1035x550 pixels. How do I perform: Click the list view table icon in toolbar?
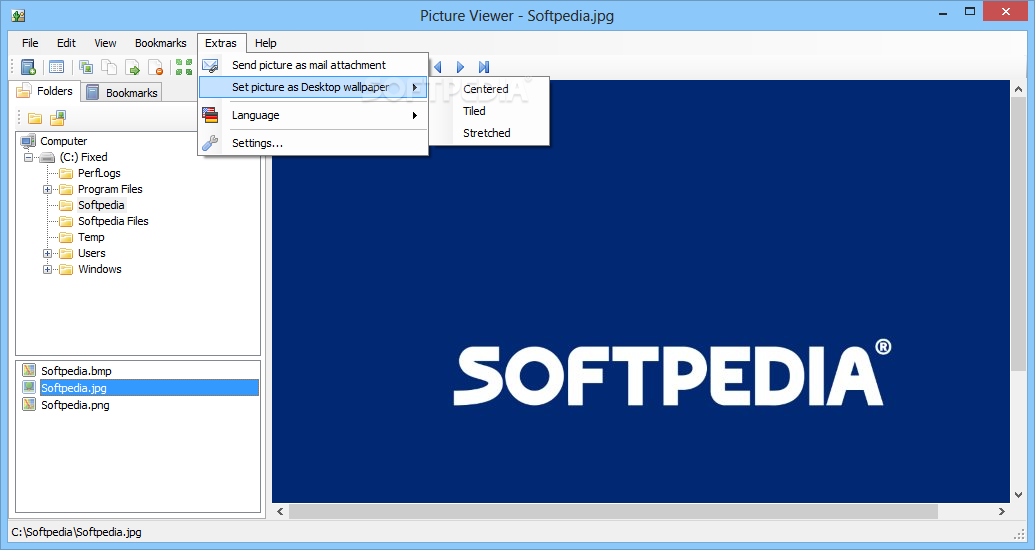pyautogui.click(x=57, y=67)
